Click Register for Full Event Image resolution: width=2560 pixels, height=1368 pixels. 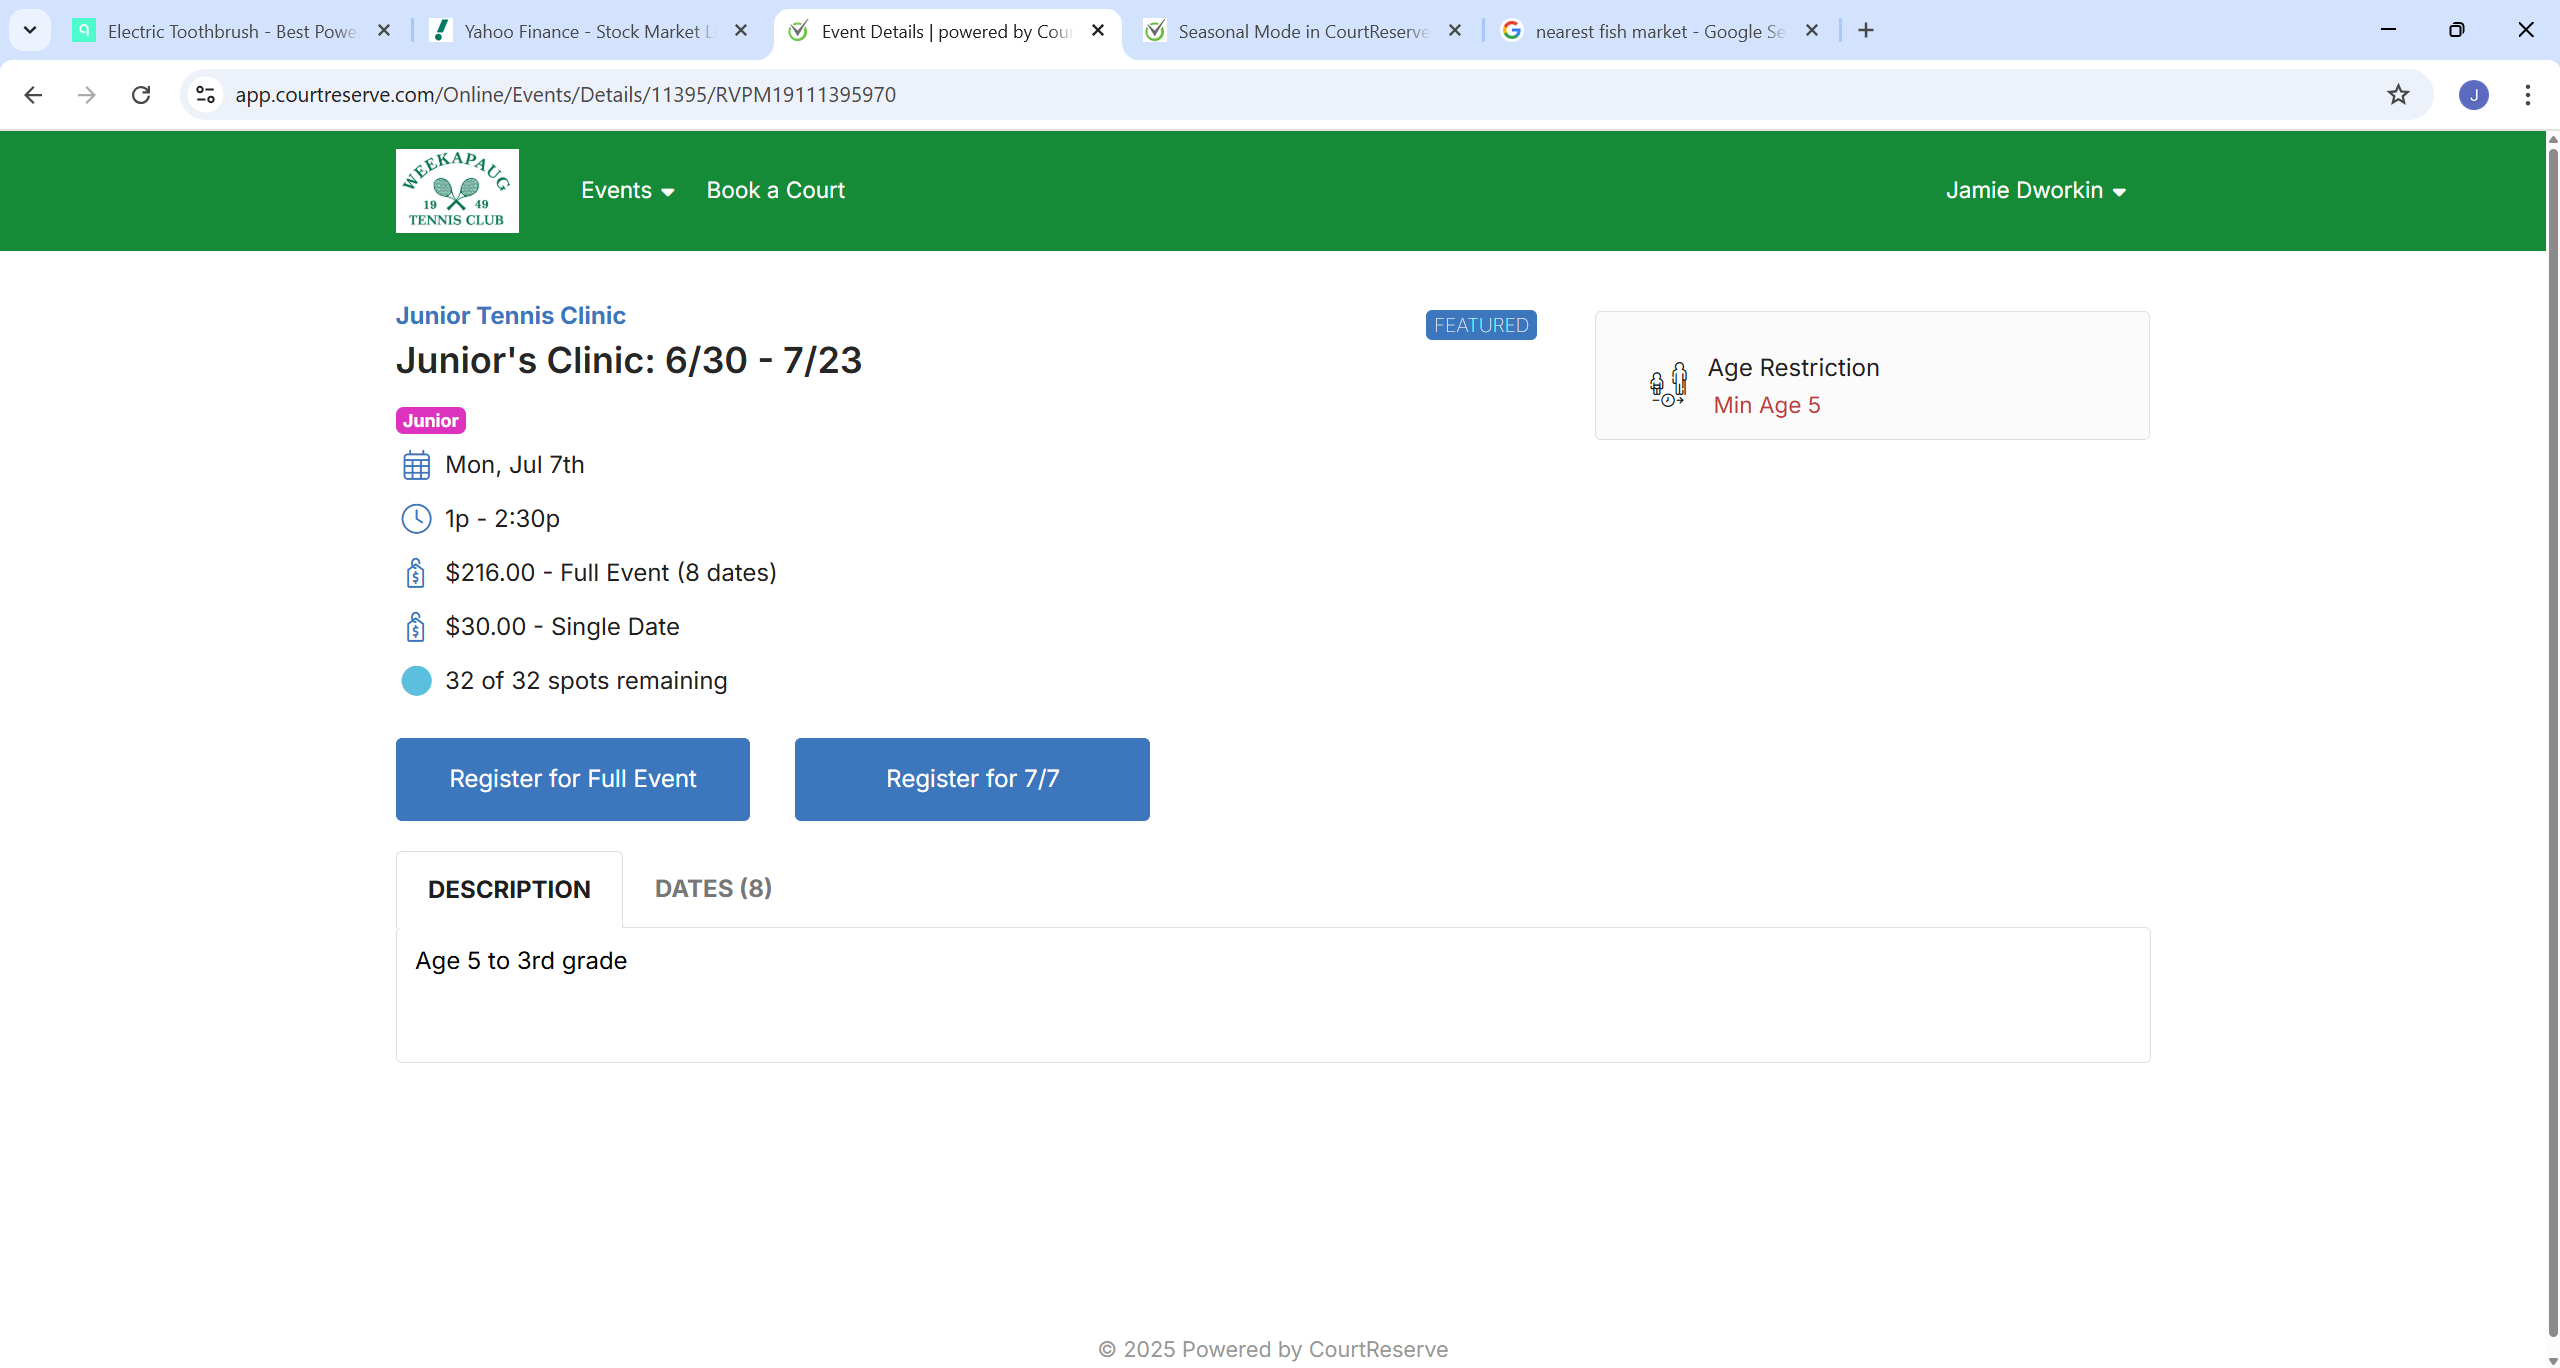coord(573,779)
